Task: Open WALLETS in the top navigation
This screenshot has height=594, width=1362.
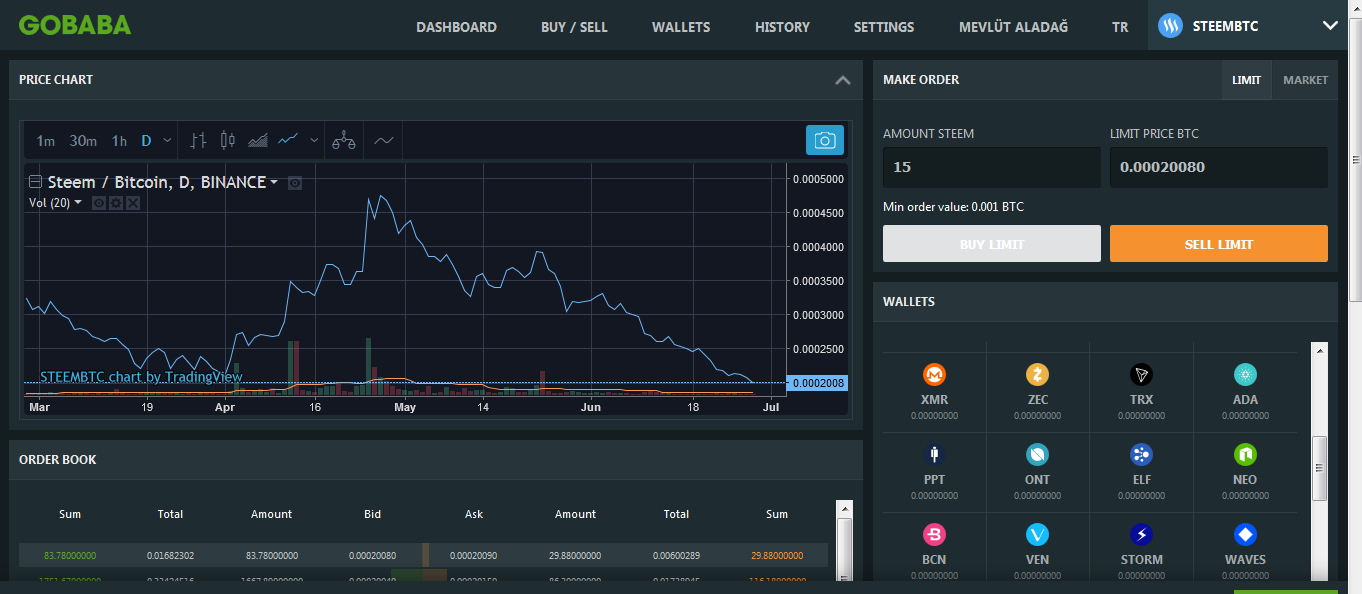Action: click(681, 27)
